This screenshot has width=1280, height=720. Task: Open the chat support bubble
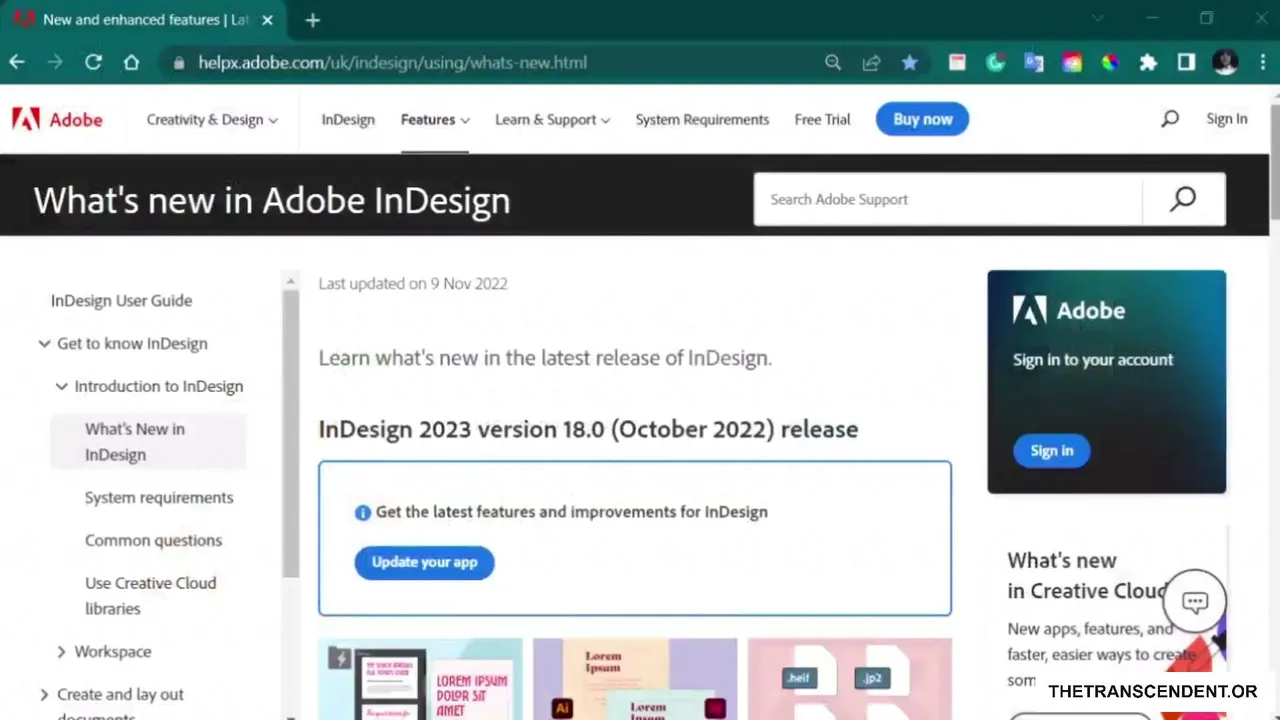[x=1194, y=602]
